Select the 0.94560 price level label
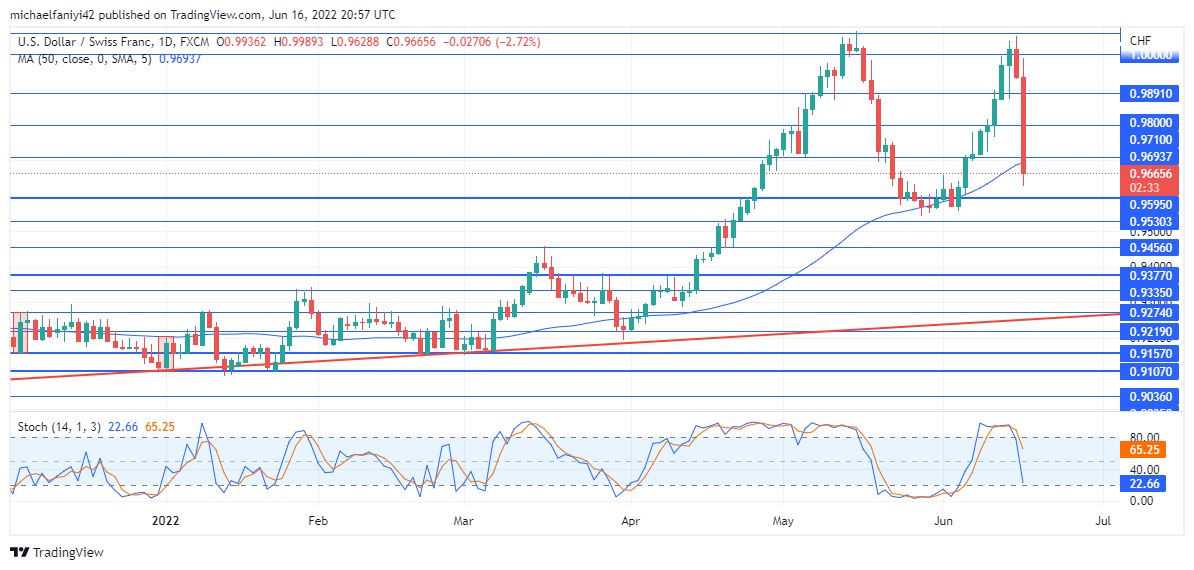The height and width of the screenshot is (570, 1194). tap(1152, 247)
